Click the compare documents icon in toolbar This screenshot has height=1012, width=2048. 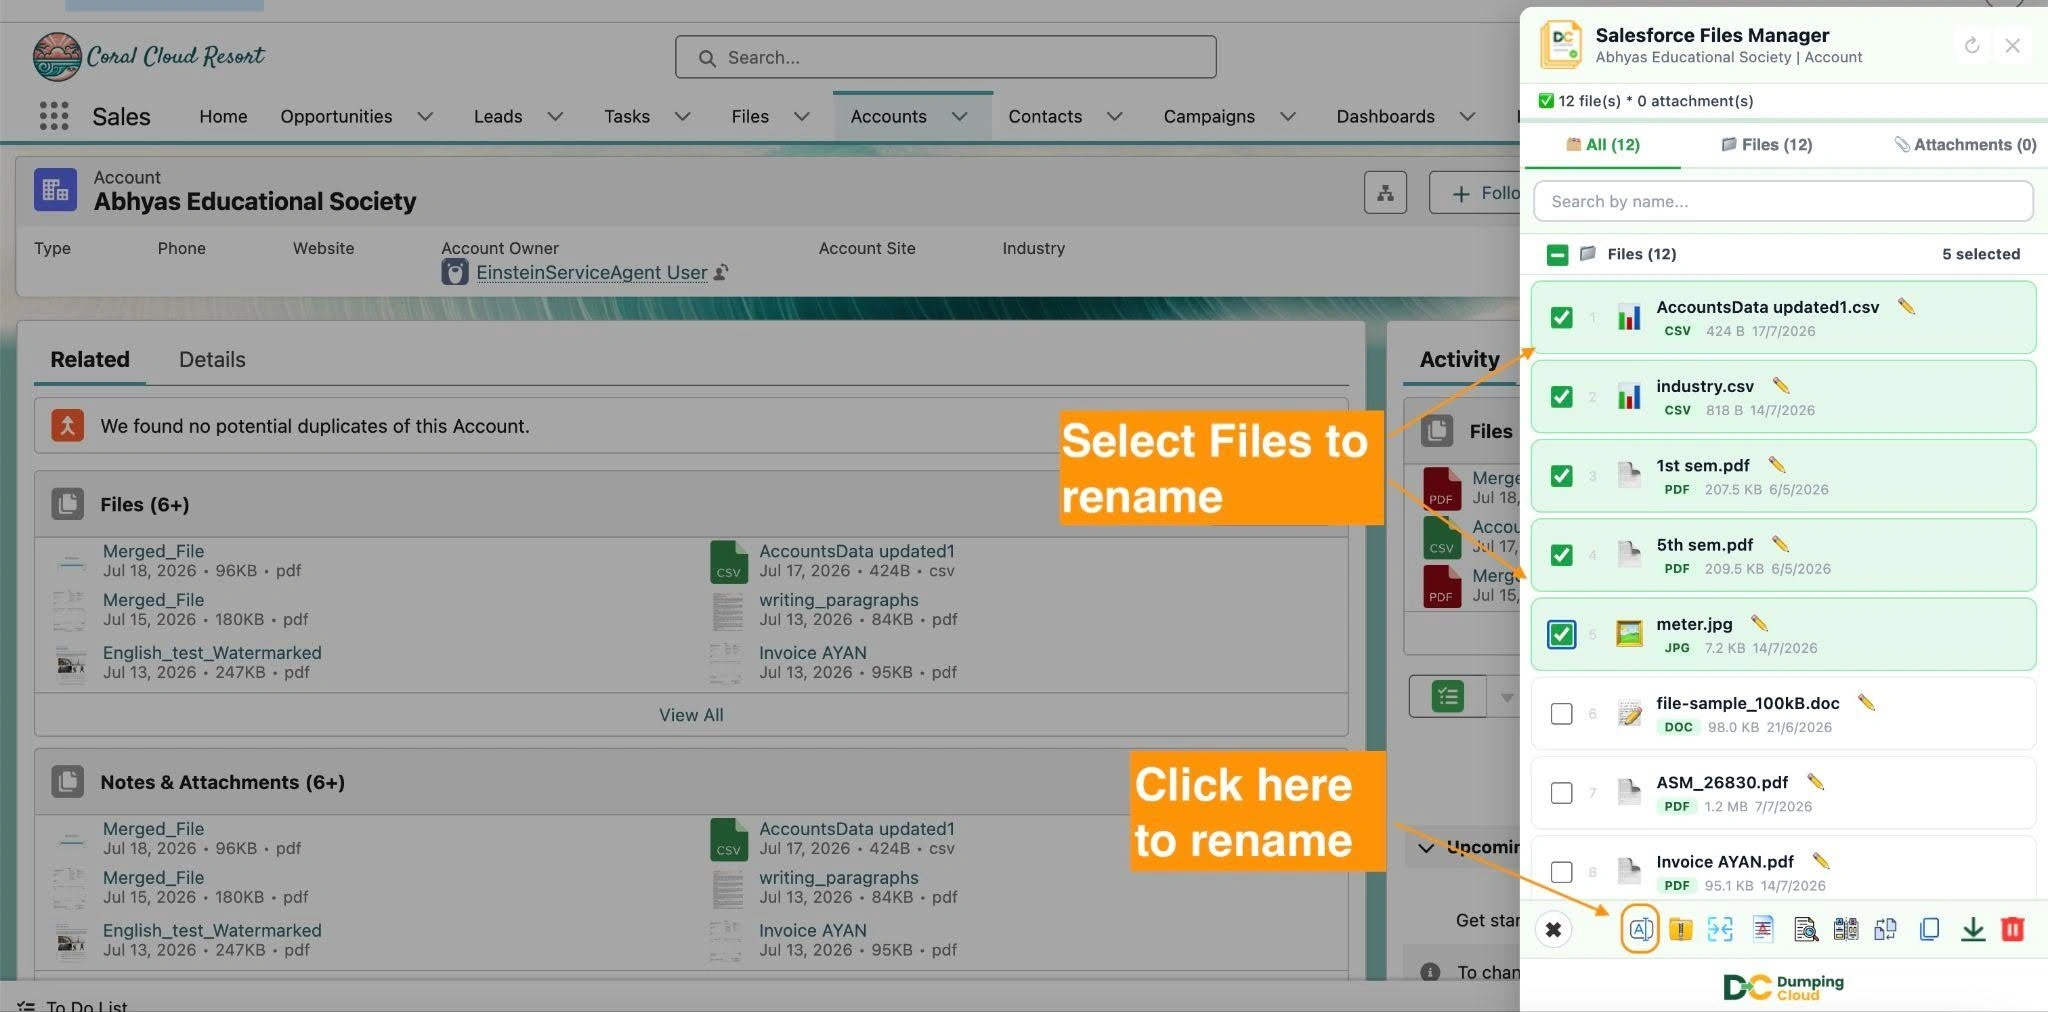coord(1846,929)
